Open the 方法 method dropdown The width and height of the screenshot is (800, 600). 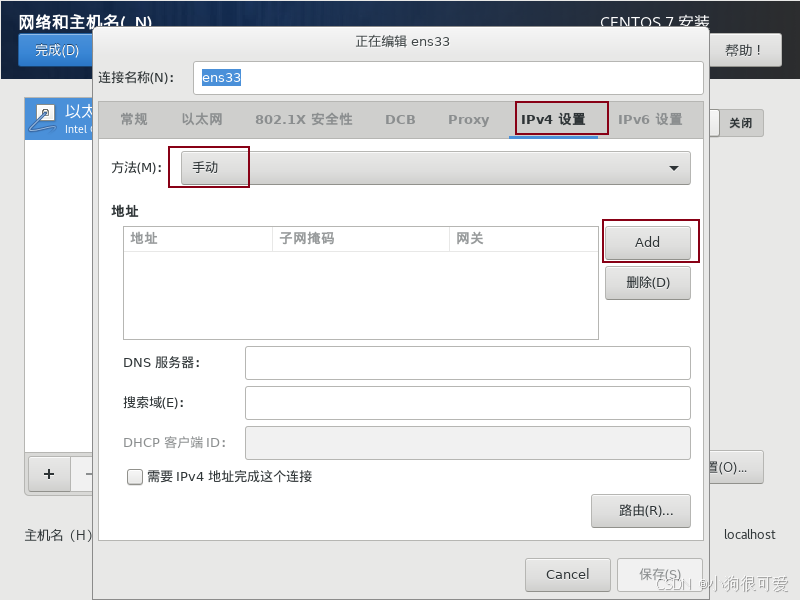point(436,168)
